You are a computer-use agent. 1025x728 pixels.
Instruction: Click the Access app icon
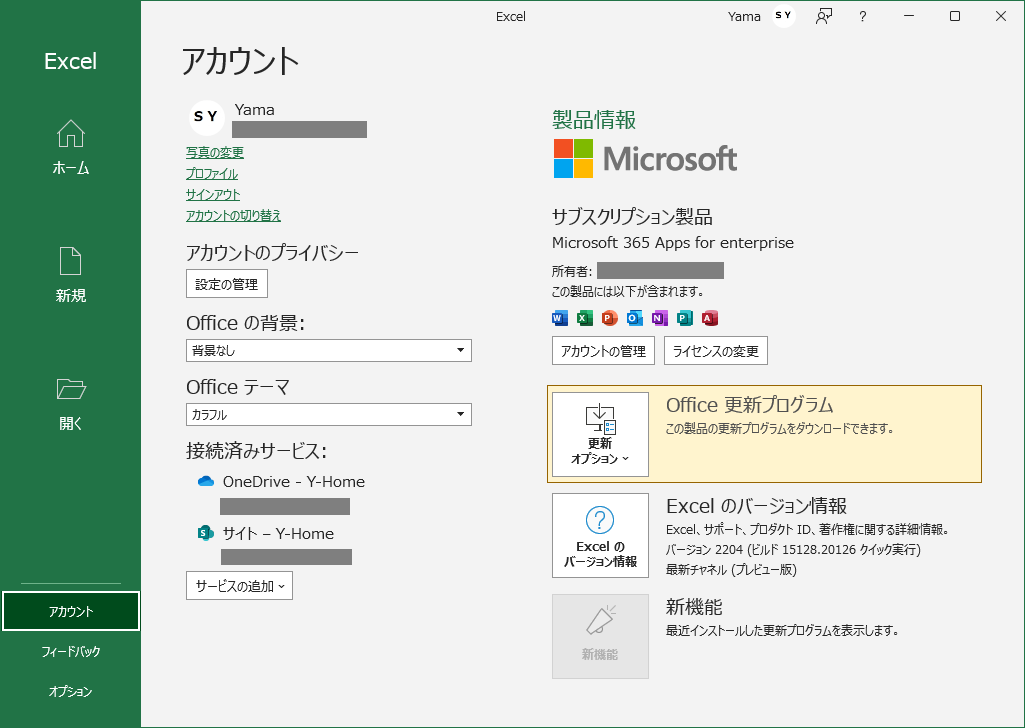tap(709, 318)
